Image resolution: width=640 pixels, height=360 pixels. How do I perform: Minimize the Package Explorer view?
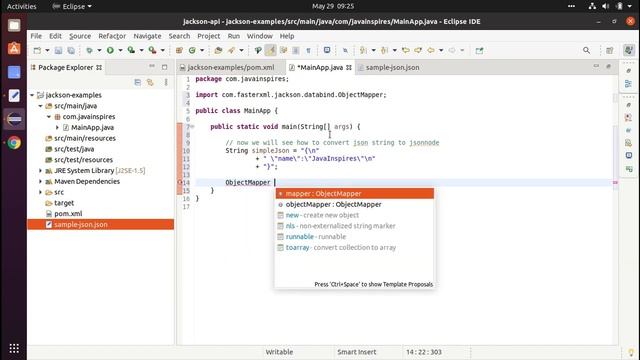click(152, 67)
